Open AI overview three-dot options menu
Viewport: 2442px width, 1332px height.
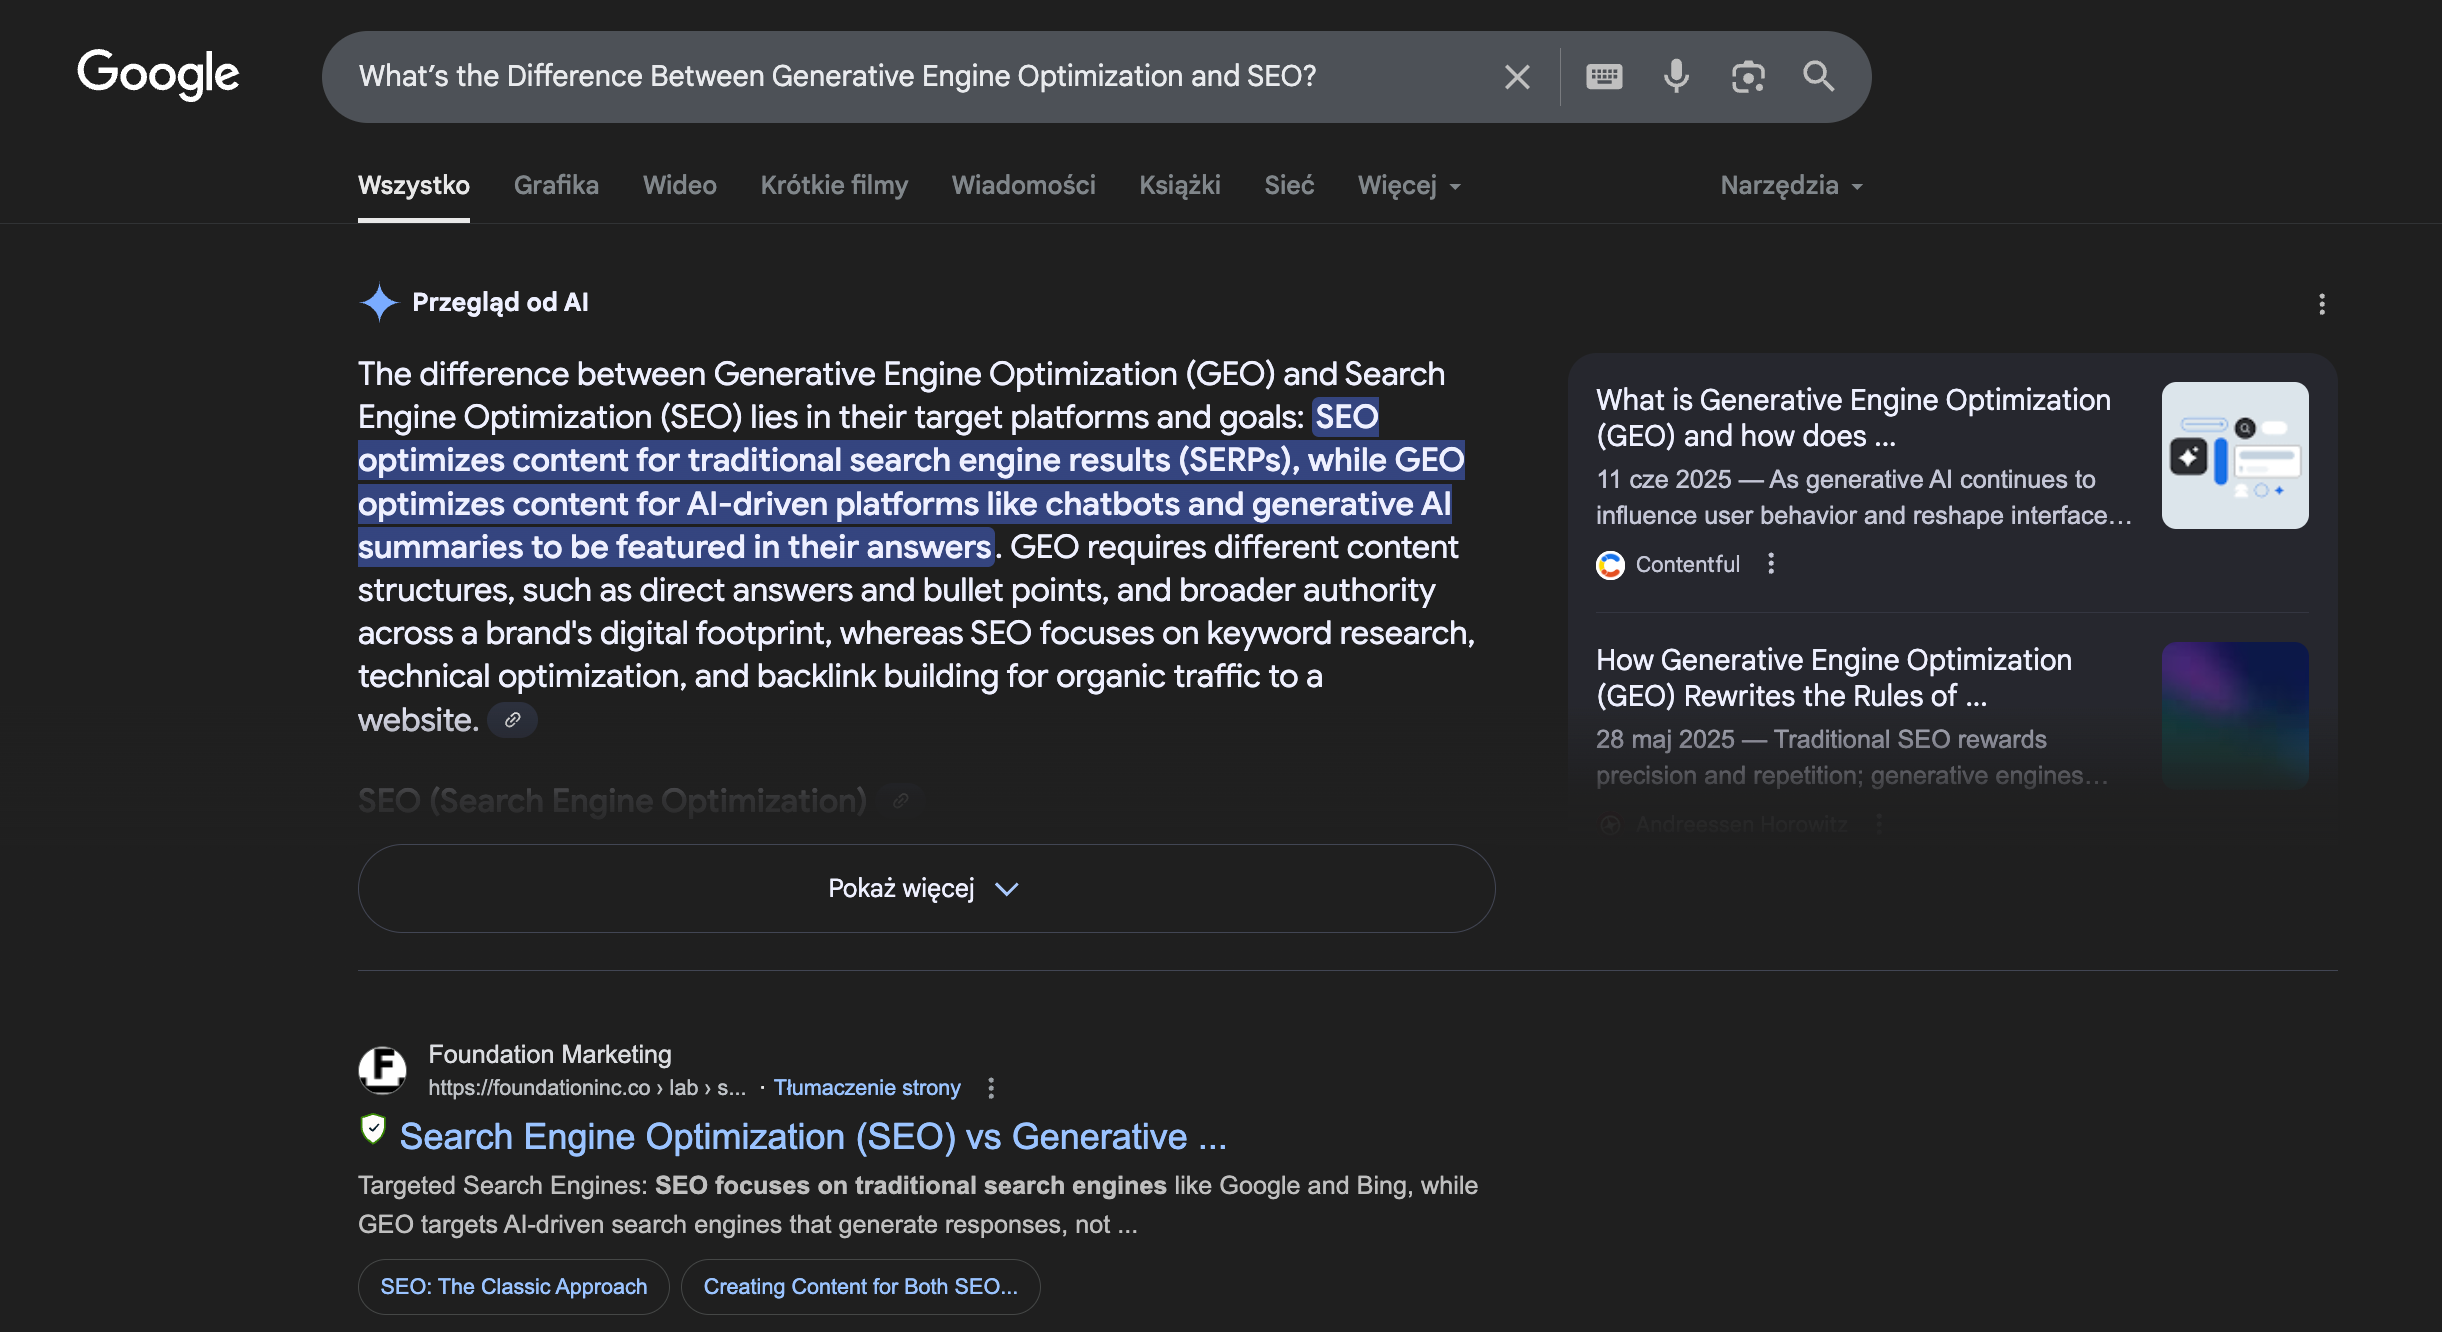2321,304
